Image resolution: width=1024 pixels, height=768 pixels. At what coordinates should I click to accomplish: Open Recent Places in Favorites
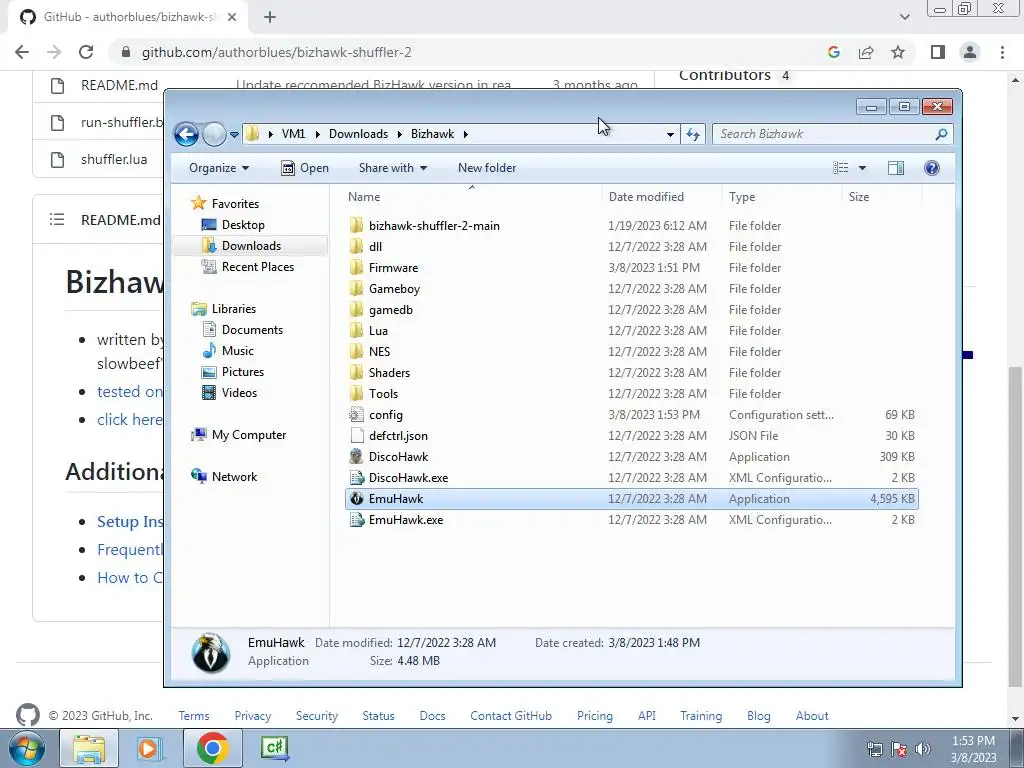point(258,266)
